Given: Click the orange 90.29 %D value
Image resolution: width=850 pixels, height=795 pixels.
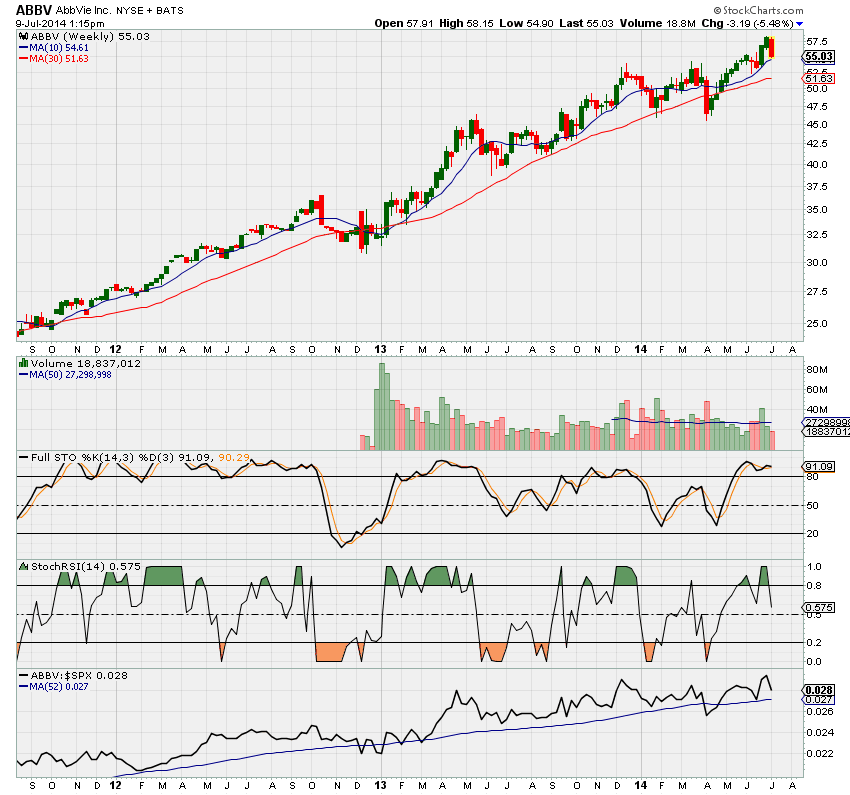Looking at the screenshot, I should pos(234,457).
